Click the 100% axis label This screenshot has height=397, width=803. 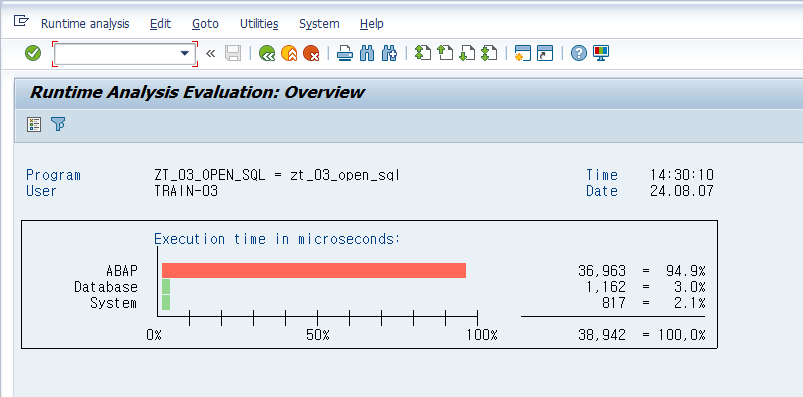[x=482, y=335]
